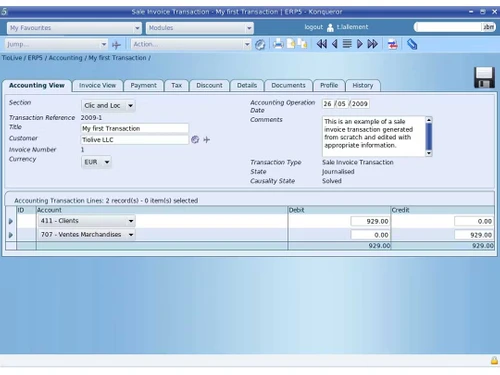Click the padlock icon in status bar

494,360
